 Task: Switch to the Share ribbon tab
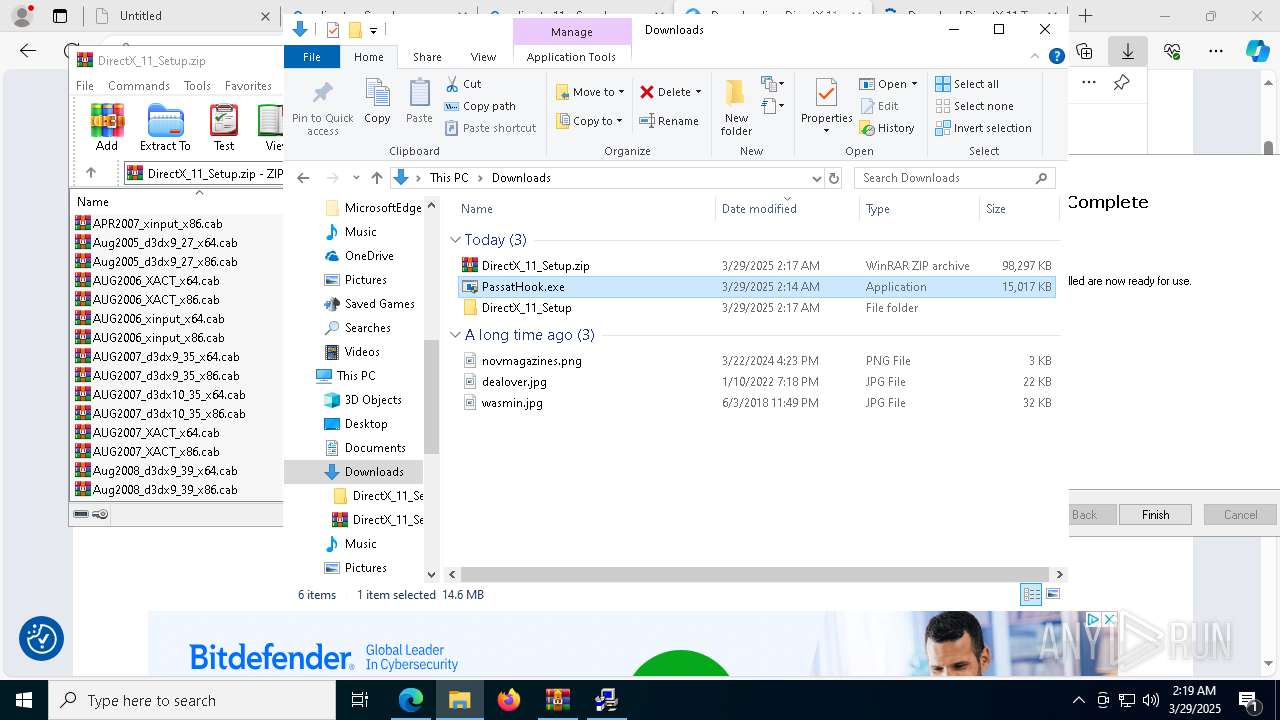[427, 57]
